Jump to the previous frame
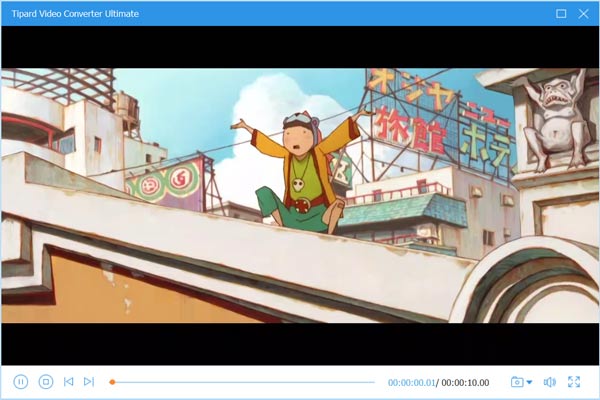 (x=68, y=382)
